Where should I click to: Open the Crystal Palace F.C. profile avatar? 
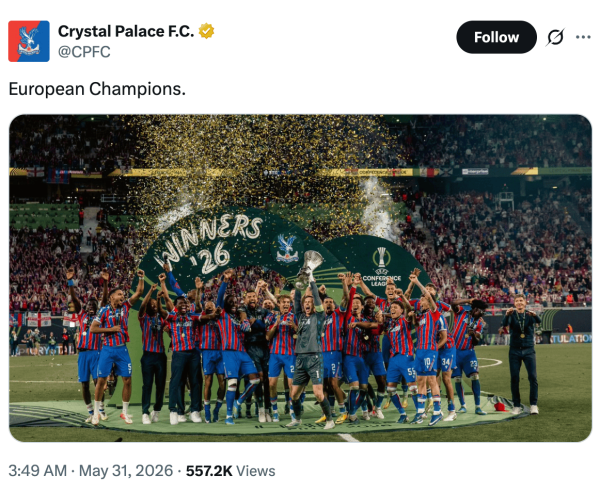[x=29, y=41]
